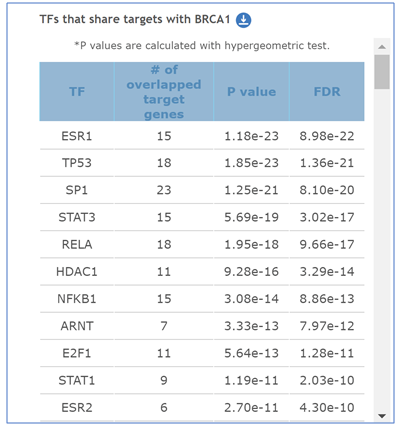
Task: Click the vertical scrollbar thumb
Action: pos(382,72)
